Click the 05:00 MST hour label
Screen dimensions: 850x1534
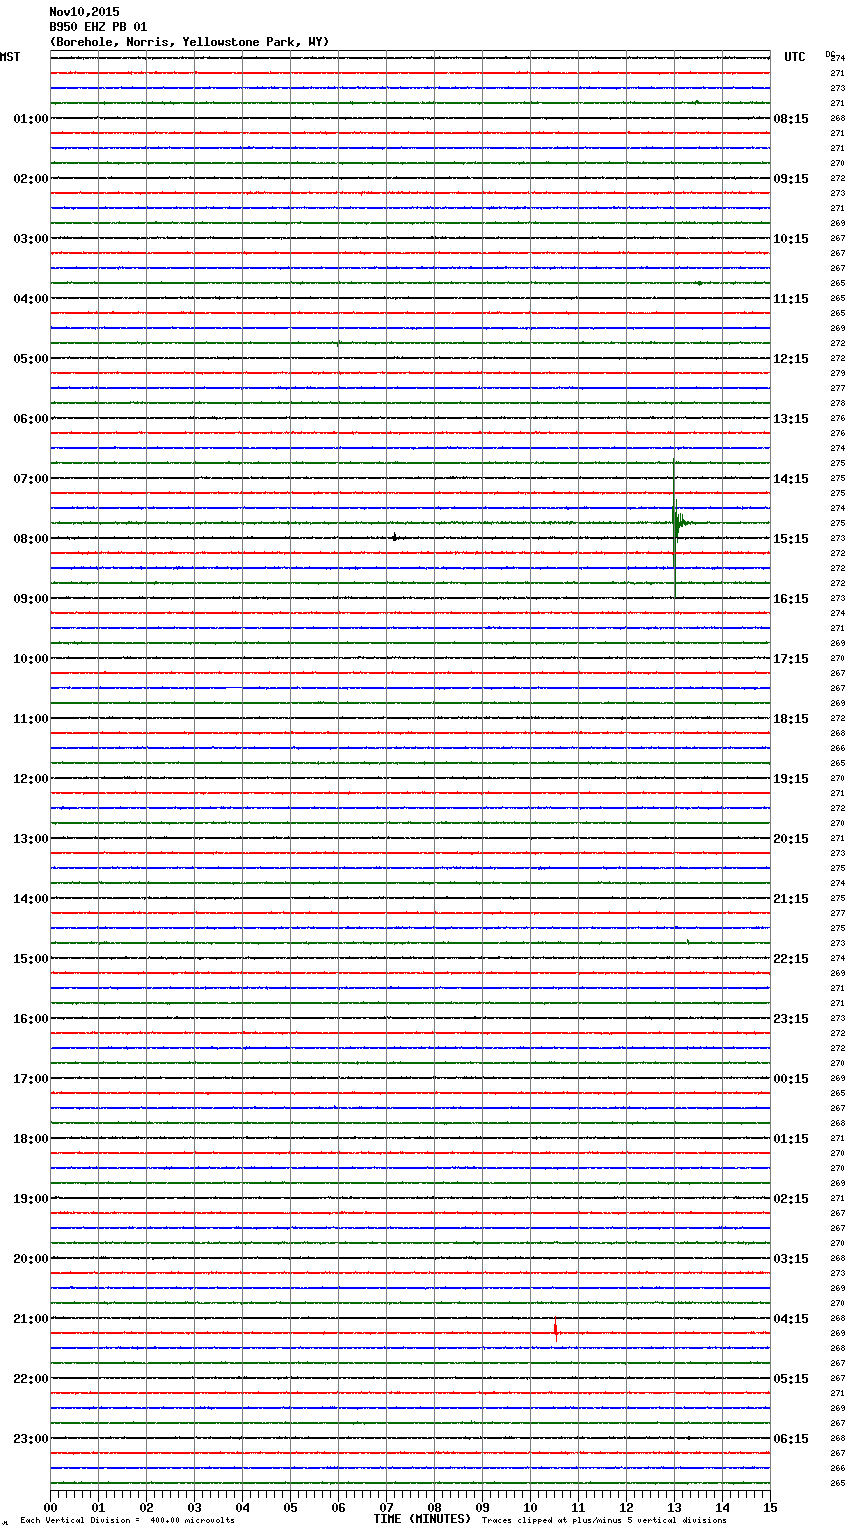(31, 358)
